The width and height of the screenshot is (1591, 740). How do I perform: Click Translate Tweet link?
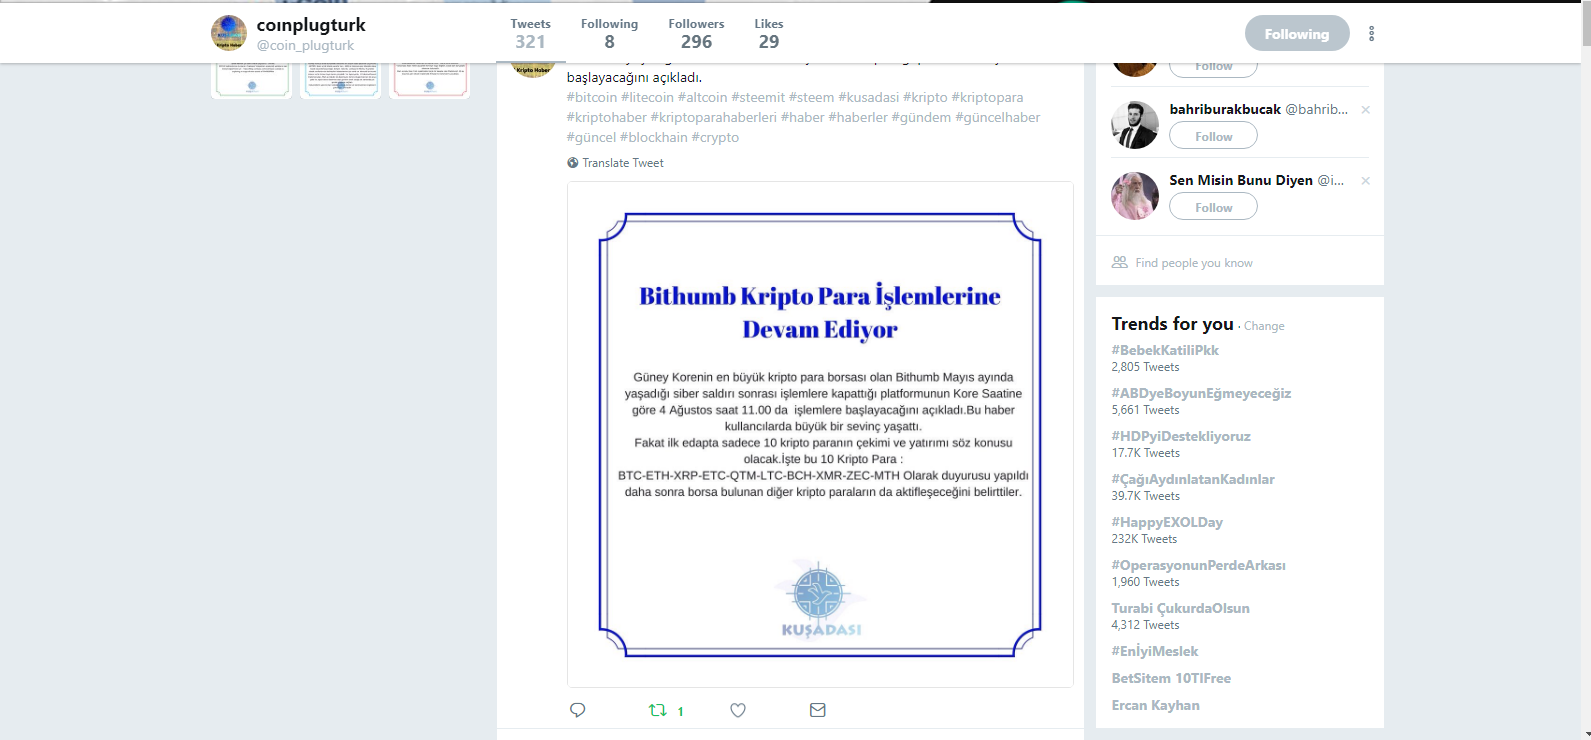[x=623, y=163]
